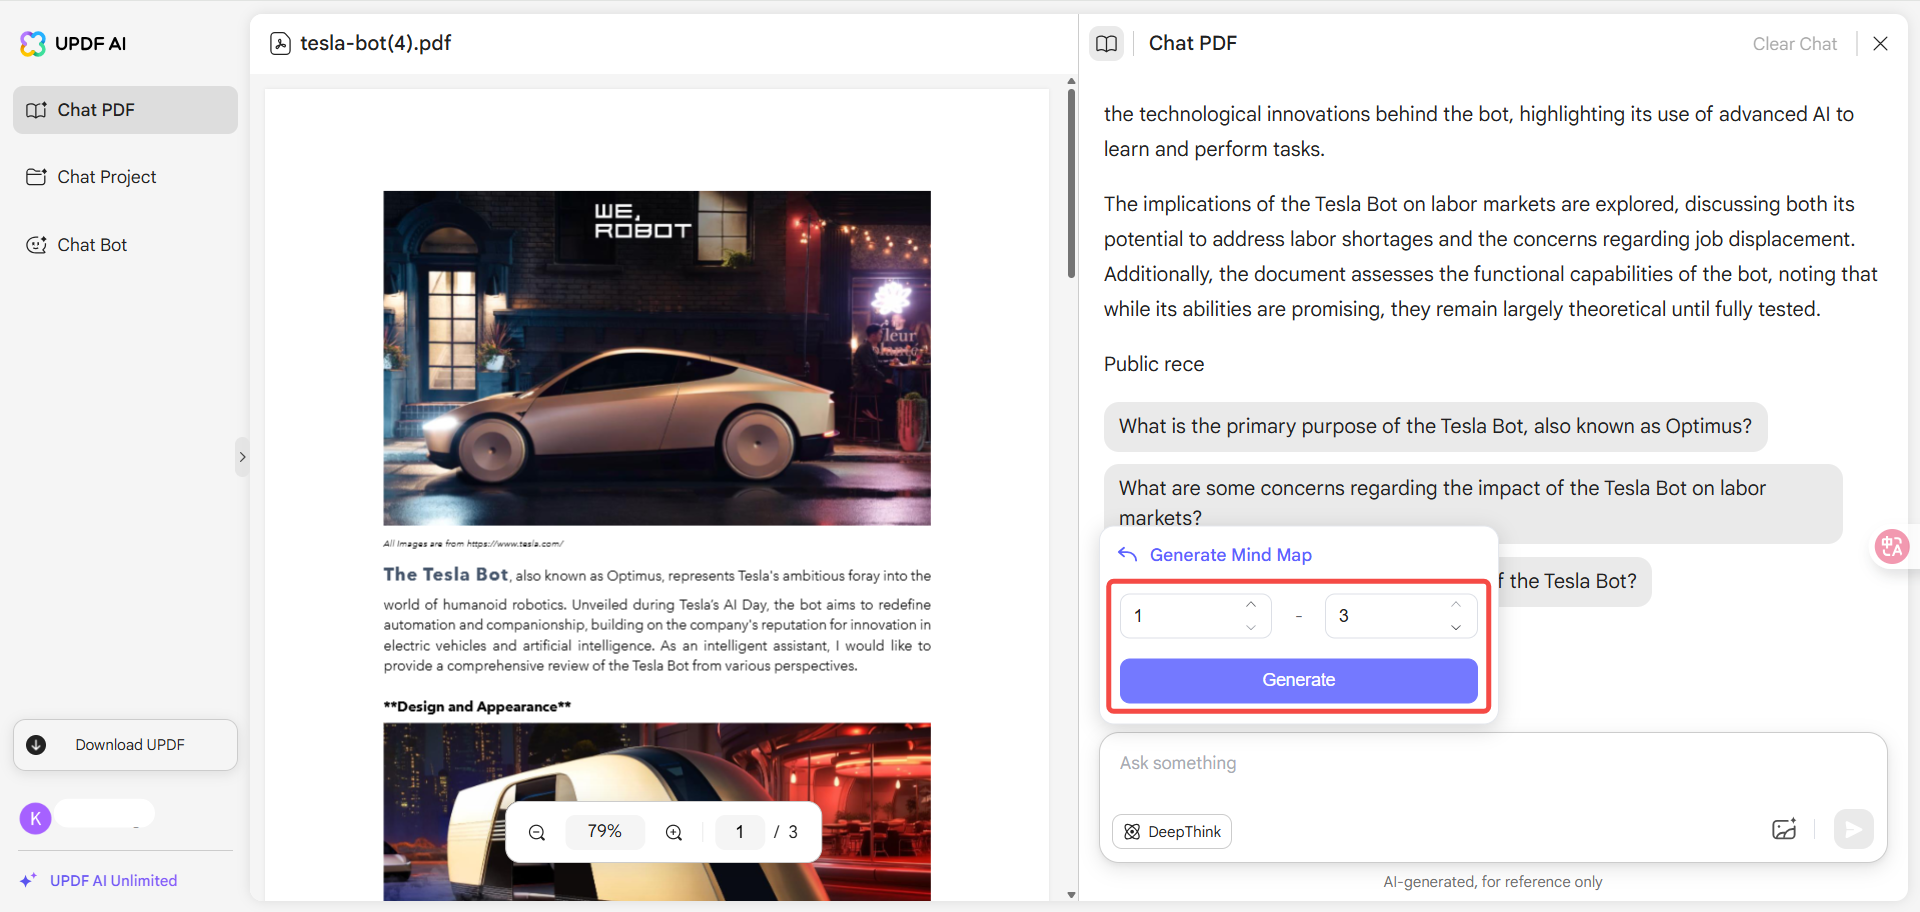
Task: Select the zoom-out magnifier in PDF toolbar
Action: coord(537,831)
